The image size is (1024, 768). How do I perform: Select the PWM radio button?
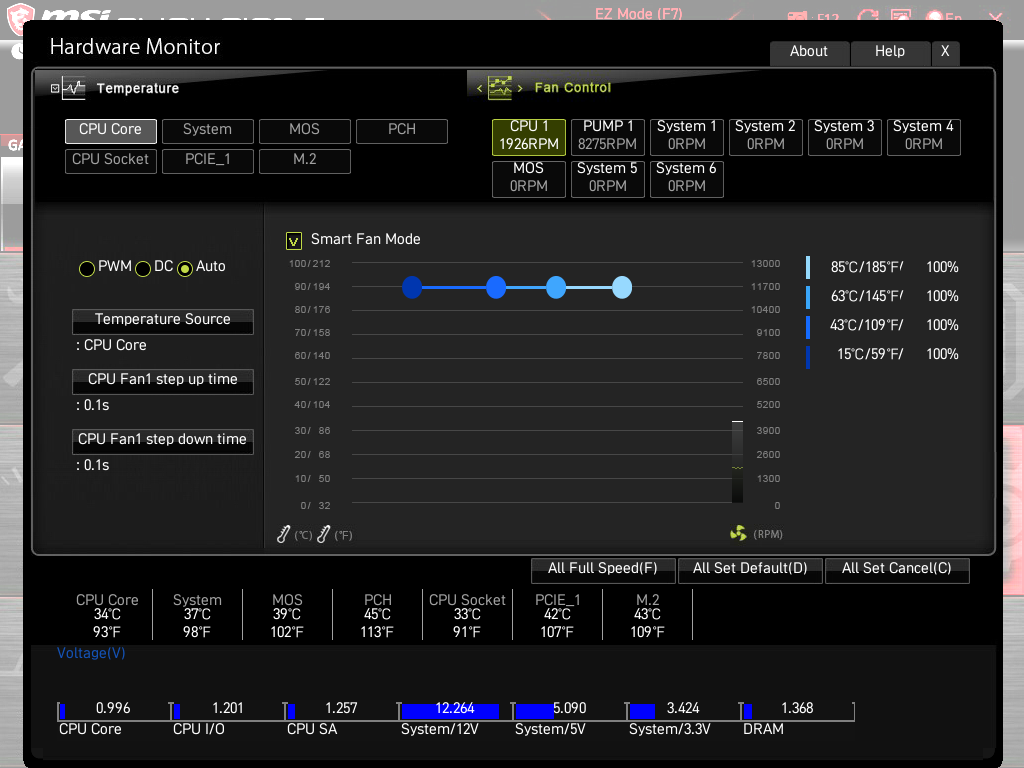tap(87, 268)
